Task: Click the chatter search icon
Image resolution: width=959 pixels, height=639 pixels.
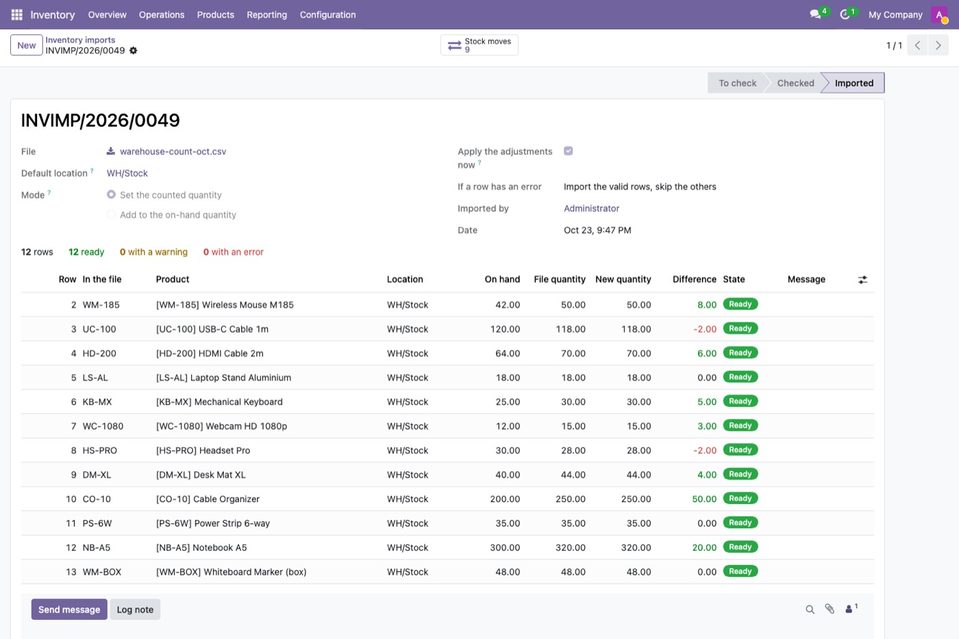Action: (810, 609)
